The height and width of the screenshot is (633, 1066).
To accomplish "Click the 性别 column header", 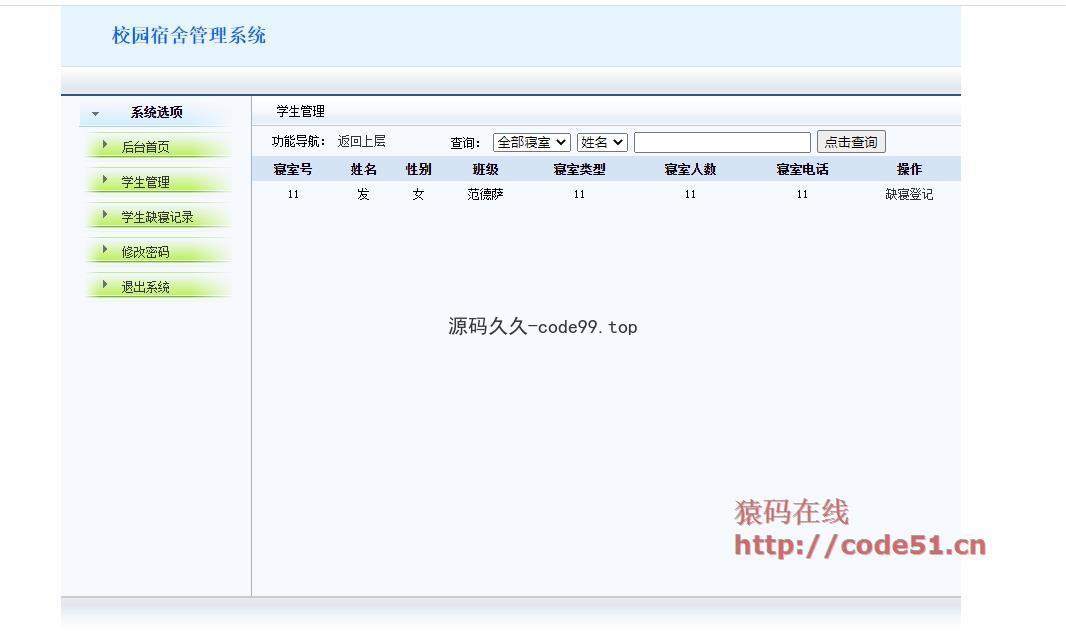I will [x=418, y=170].
